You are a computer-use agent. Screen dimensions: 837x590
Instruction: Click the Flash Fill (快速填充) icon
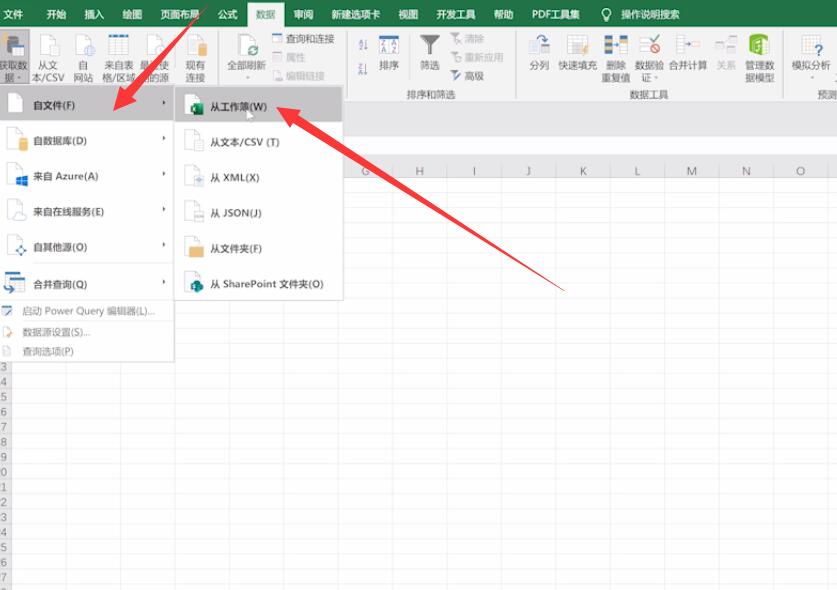pos(578,52)
